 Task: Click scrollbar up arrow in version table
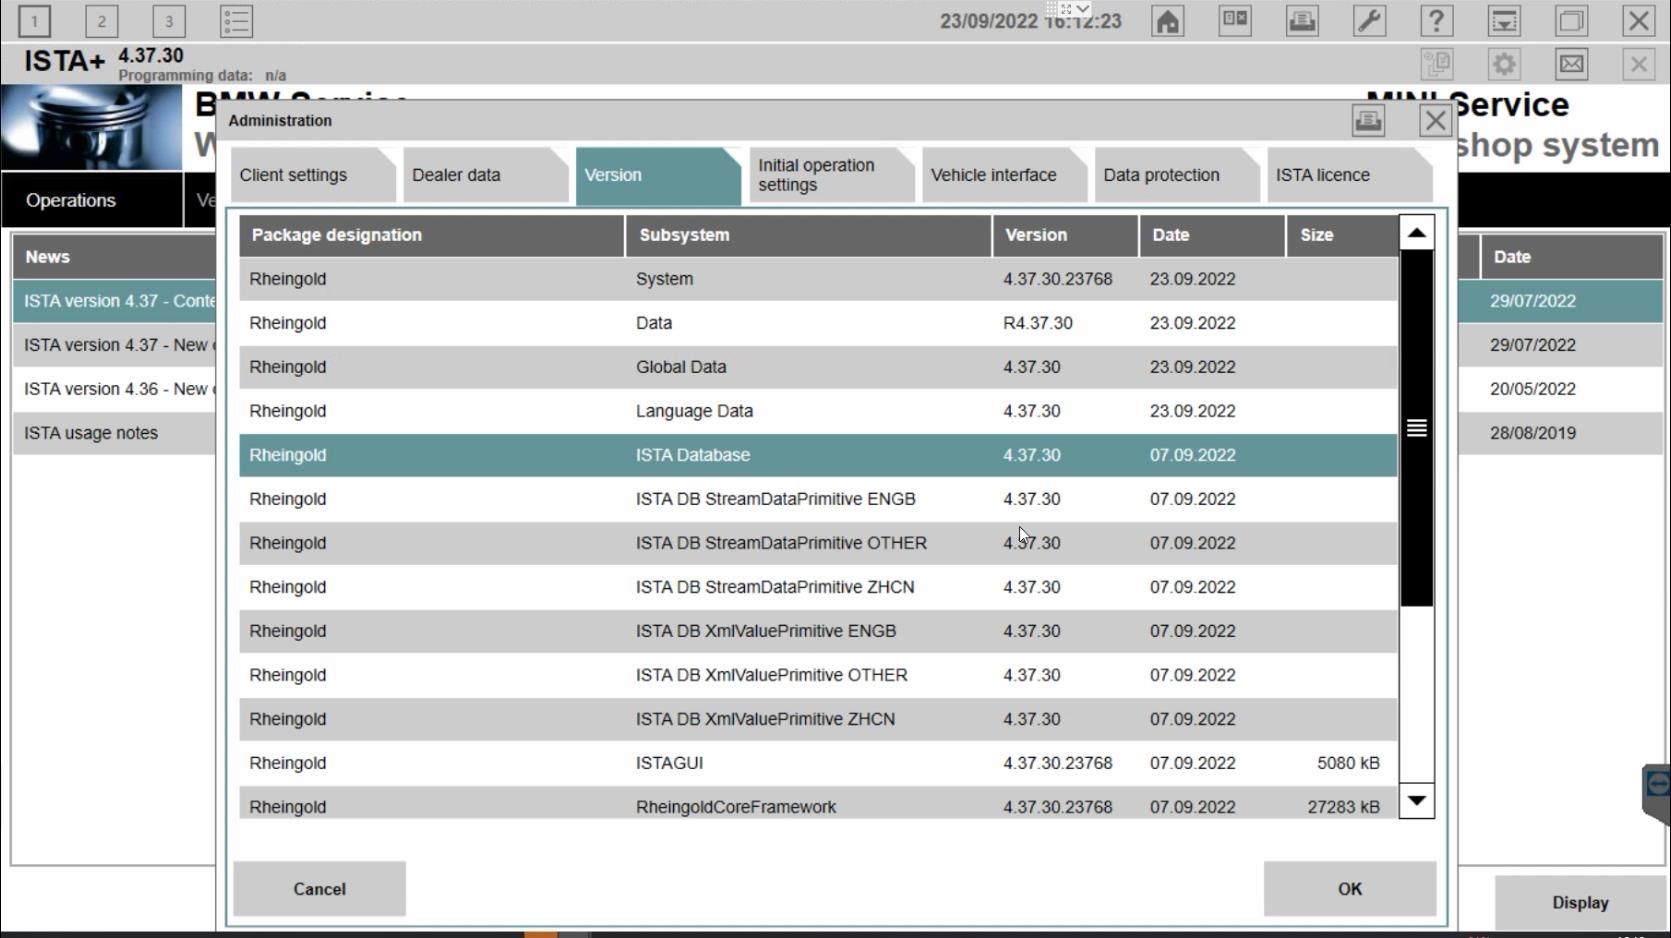1416,233
